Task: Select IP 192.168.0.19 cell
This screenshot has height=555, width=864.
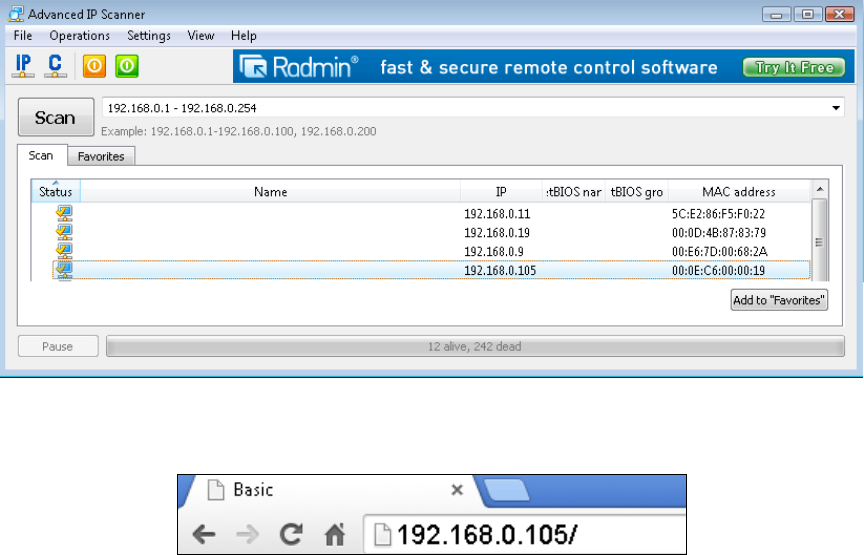Action: pos(497,233)
